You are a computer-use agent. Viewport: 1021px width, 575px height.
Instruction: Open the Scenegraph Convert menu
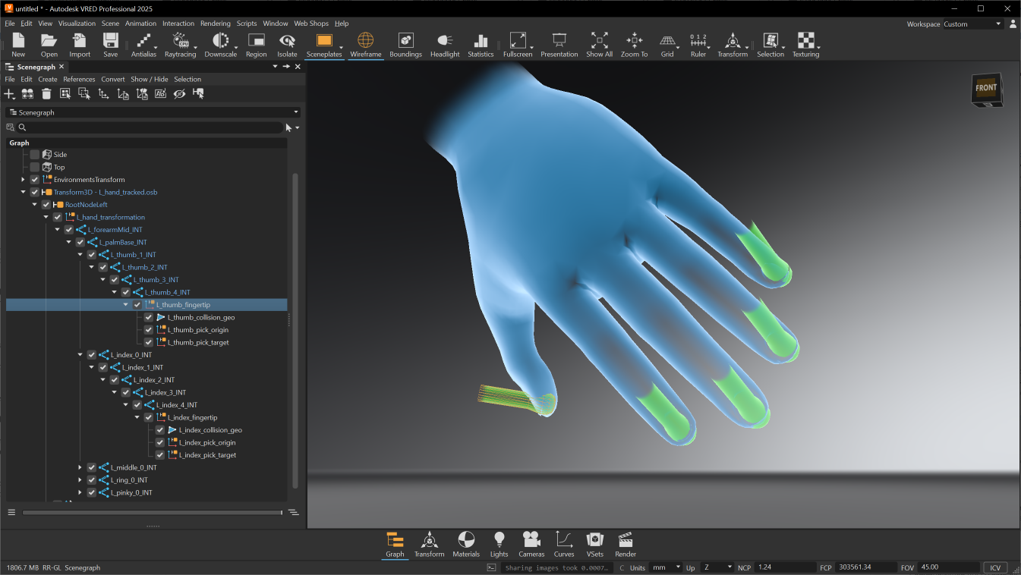(113, 79)
